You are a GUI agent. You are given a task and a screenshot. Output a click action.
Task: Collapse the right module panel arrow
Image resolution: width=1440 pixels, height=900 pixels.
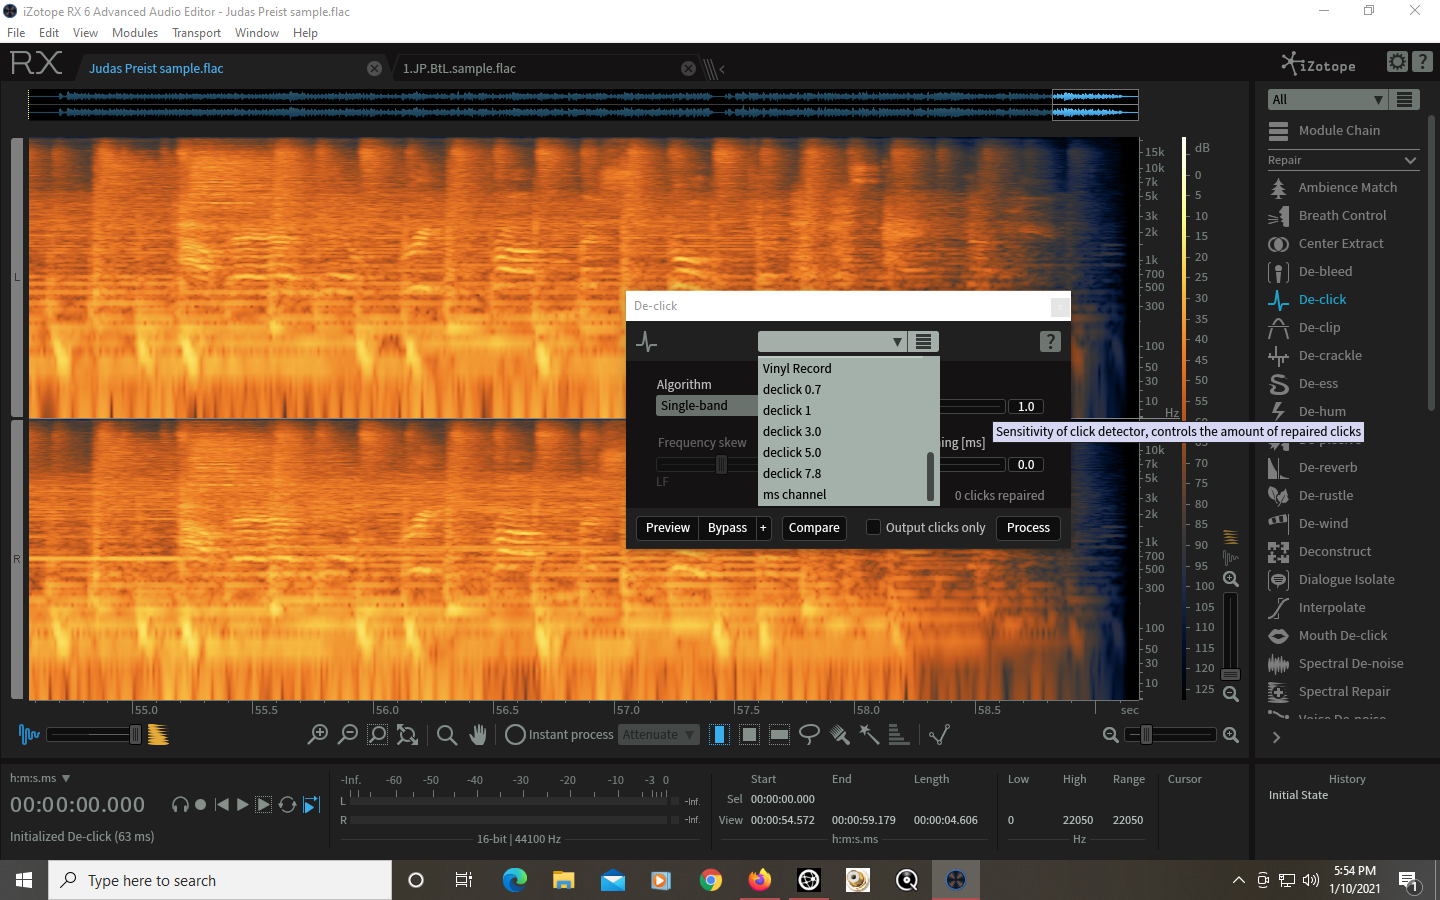coord(1276,738)
